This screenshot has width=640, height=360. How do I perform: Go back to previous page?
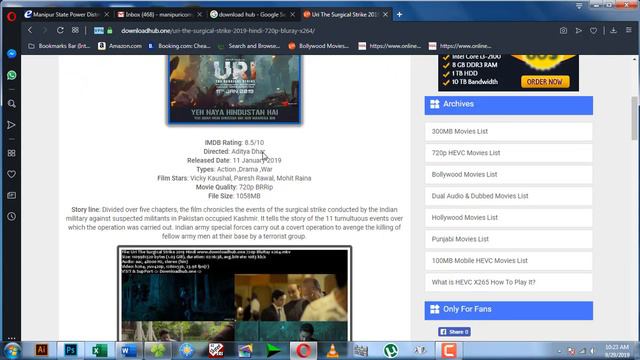(x=30, y=30)
